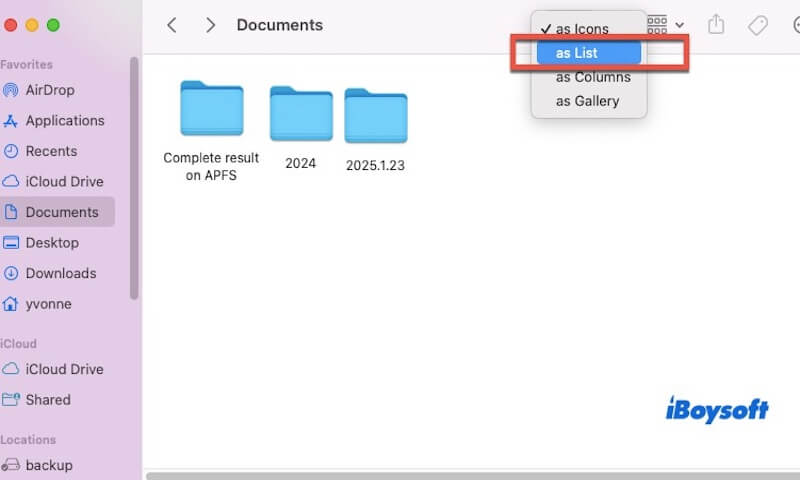Go to yvonne home folder
The width and height of the screenshot is (800, 480).
pyautogui.click(x=48, y=303)
